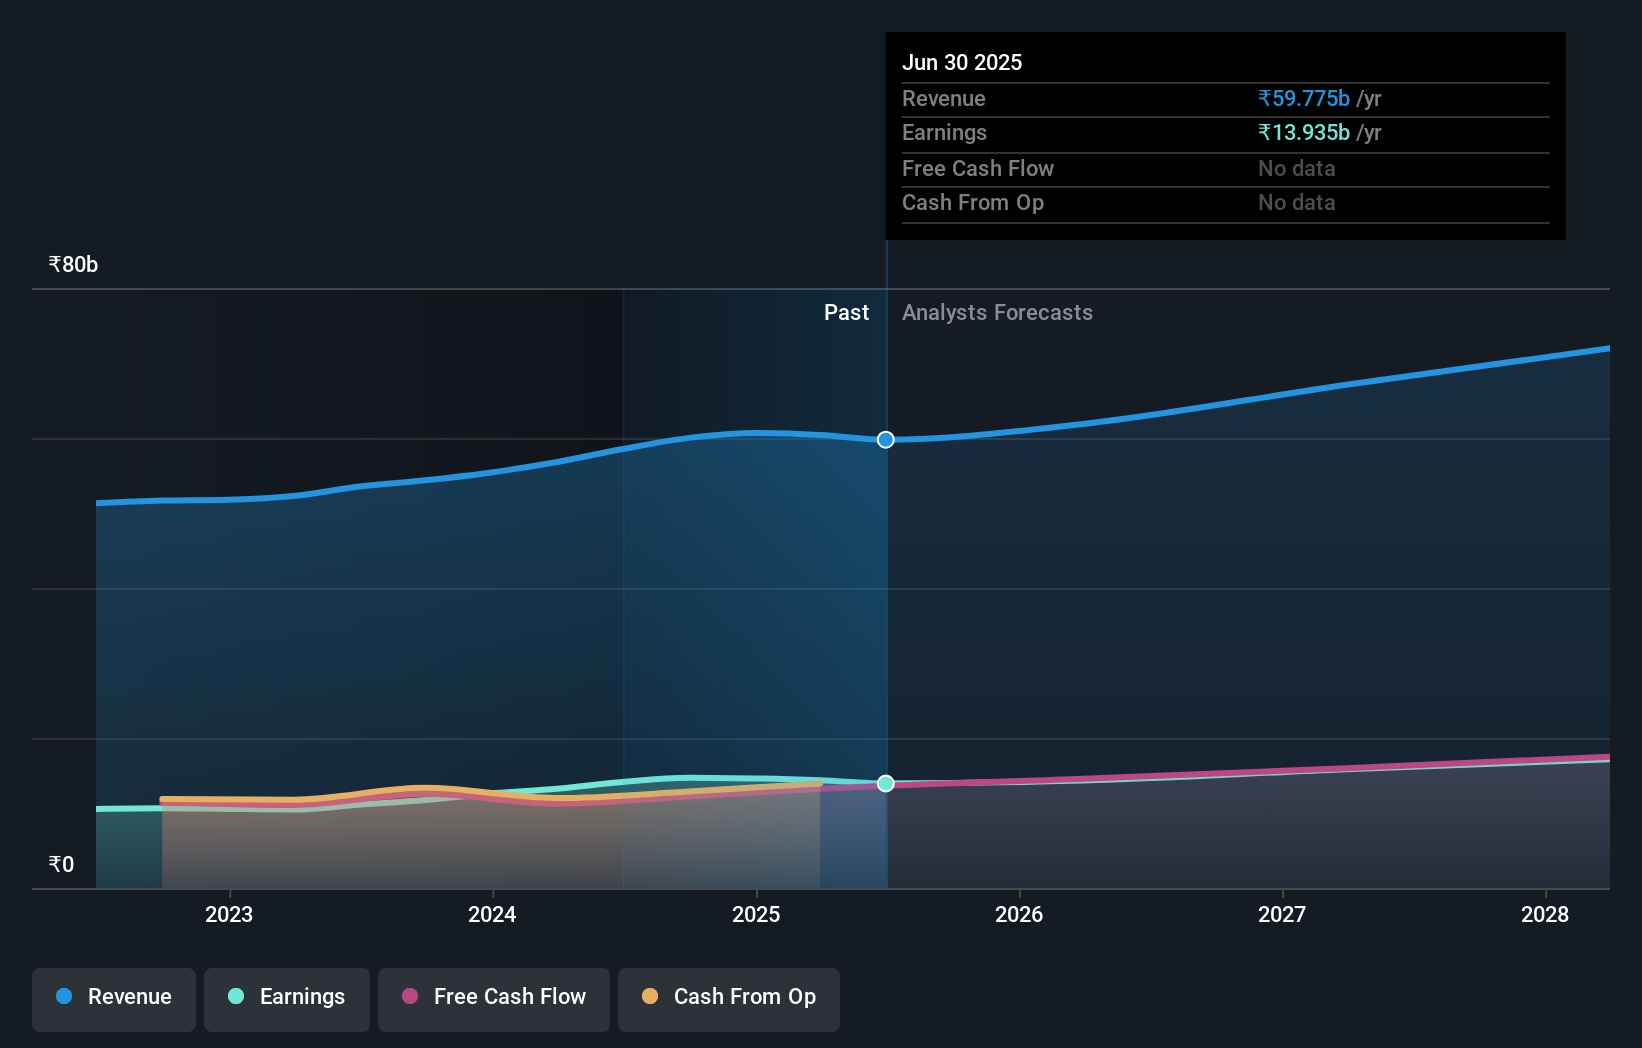Click the ₹13.935b earnings value in tooltip
The width and height of the screenshot is (1642, 1048).
point(1304,133)
